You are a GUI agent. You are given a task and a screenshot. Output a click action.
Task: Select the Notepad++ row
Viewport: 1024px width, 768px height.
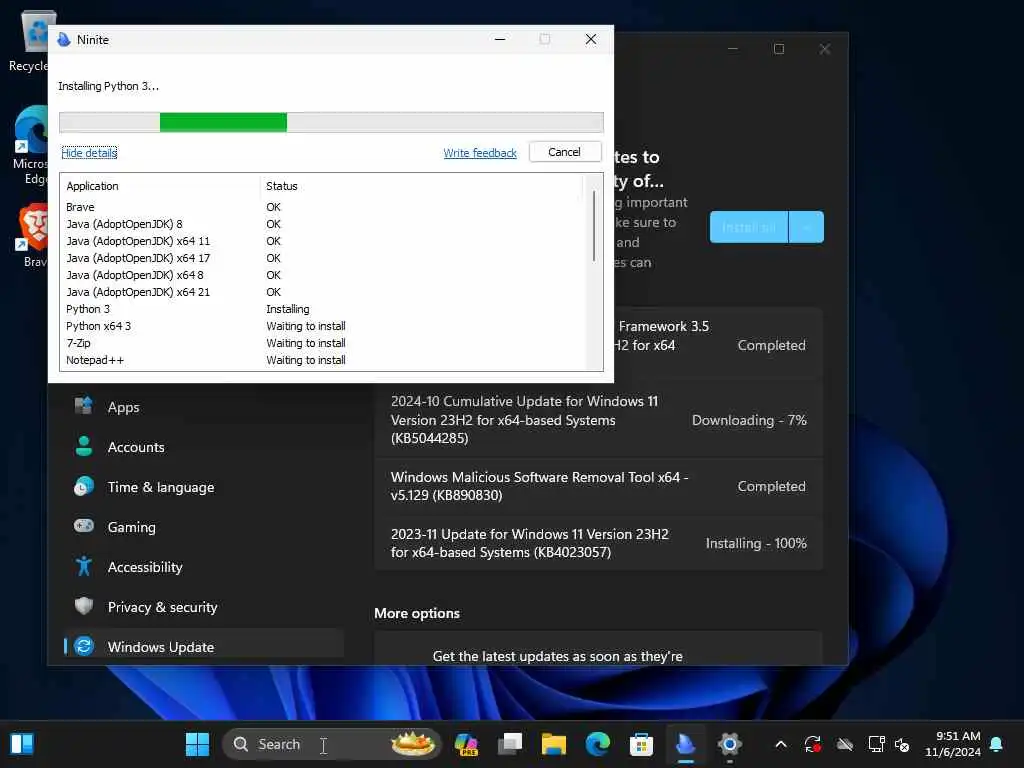(x=325, y=360)
